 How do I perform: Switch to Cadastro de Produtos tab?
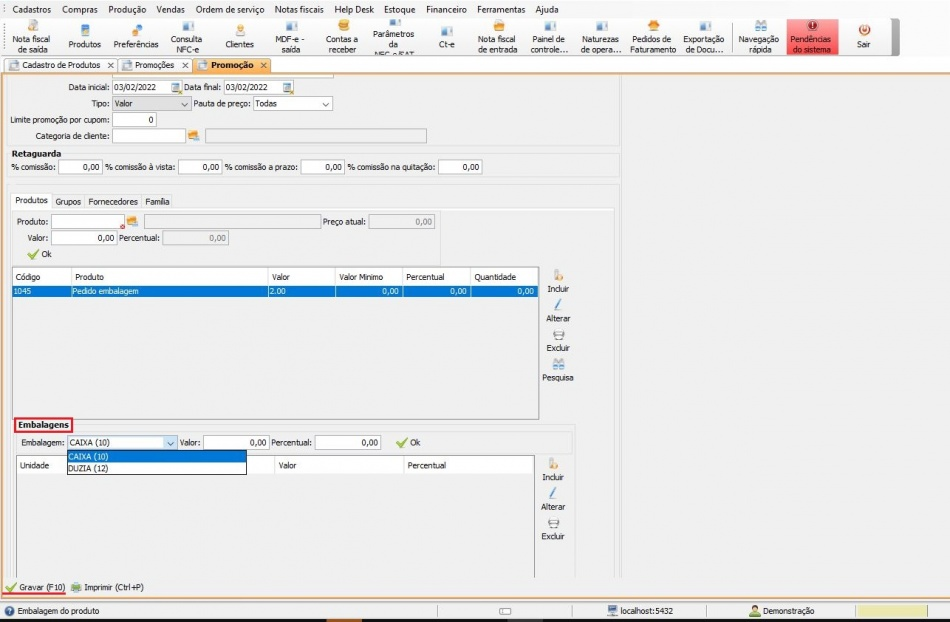tap(60, 65)
